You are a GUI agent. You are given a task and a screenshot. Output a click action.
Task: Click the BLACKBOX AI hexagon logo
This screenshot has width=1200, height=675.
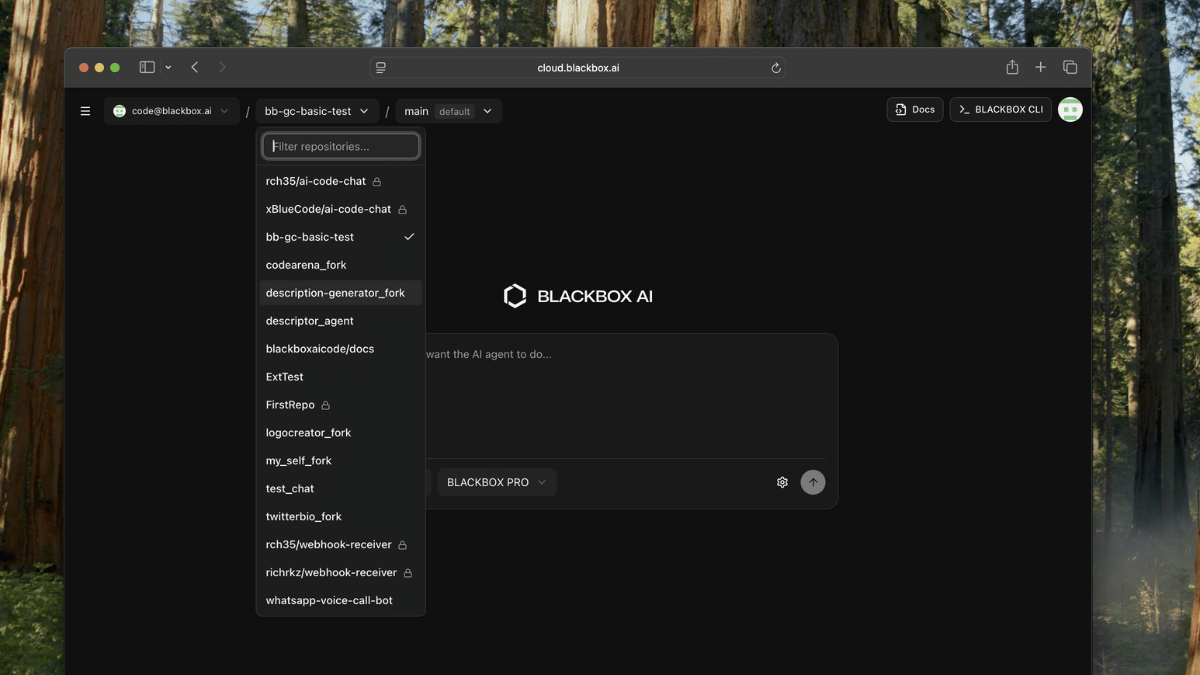pyautogui.click(x=514, y=295)
